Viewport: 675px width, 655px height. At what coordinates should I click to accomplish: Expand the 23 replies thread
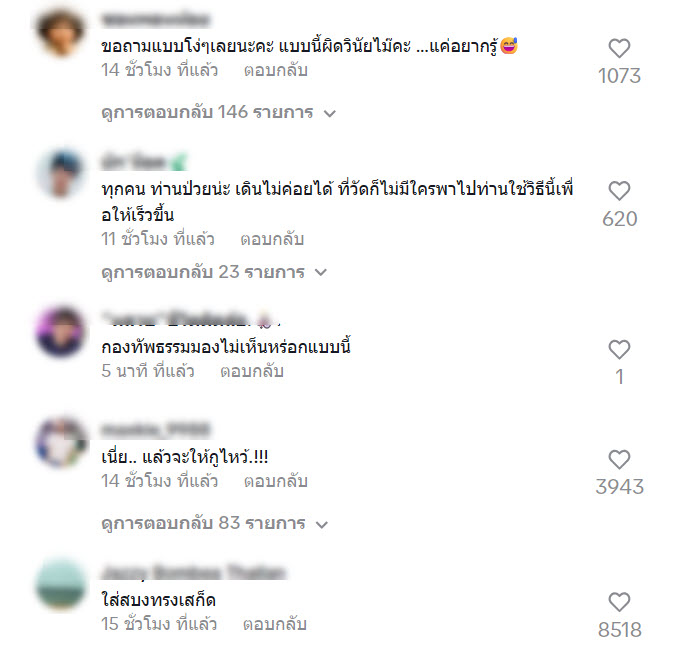[214, 272]
